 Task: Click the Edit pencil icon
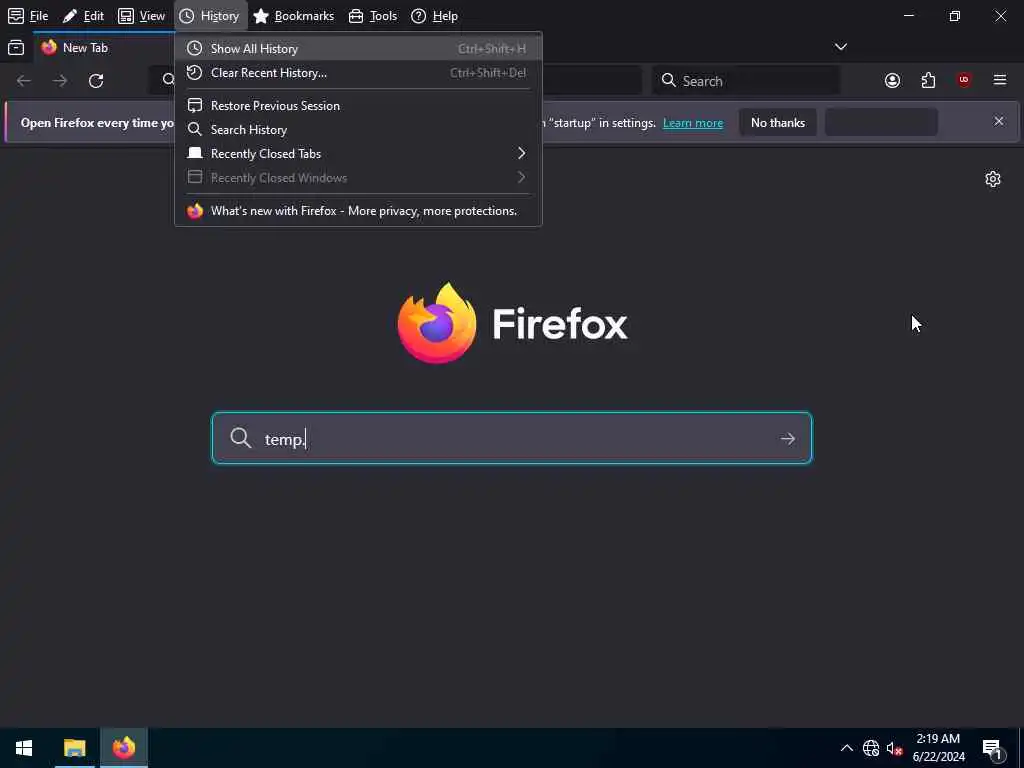click(70, 16)
